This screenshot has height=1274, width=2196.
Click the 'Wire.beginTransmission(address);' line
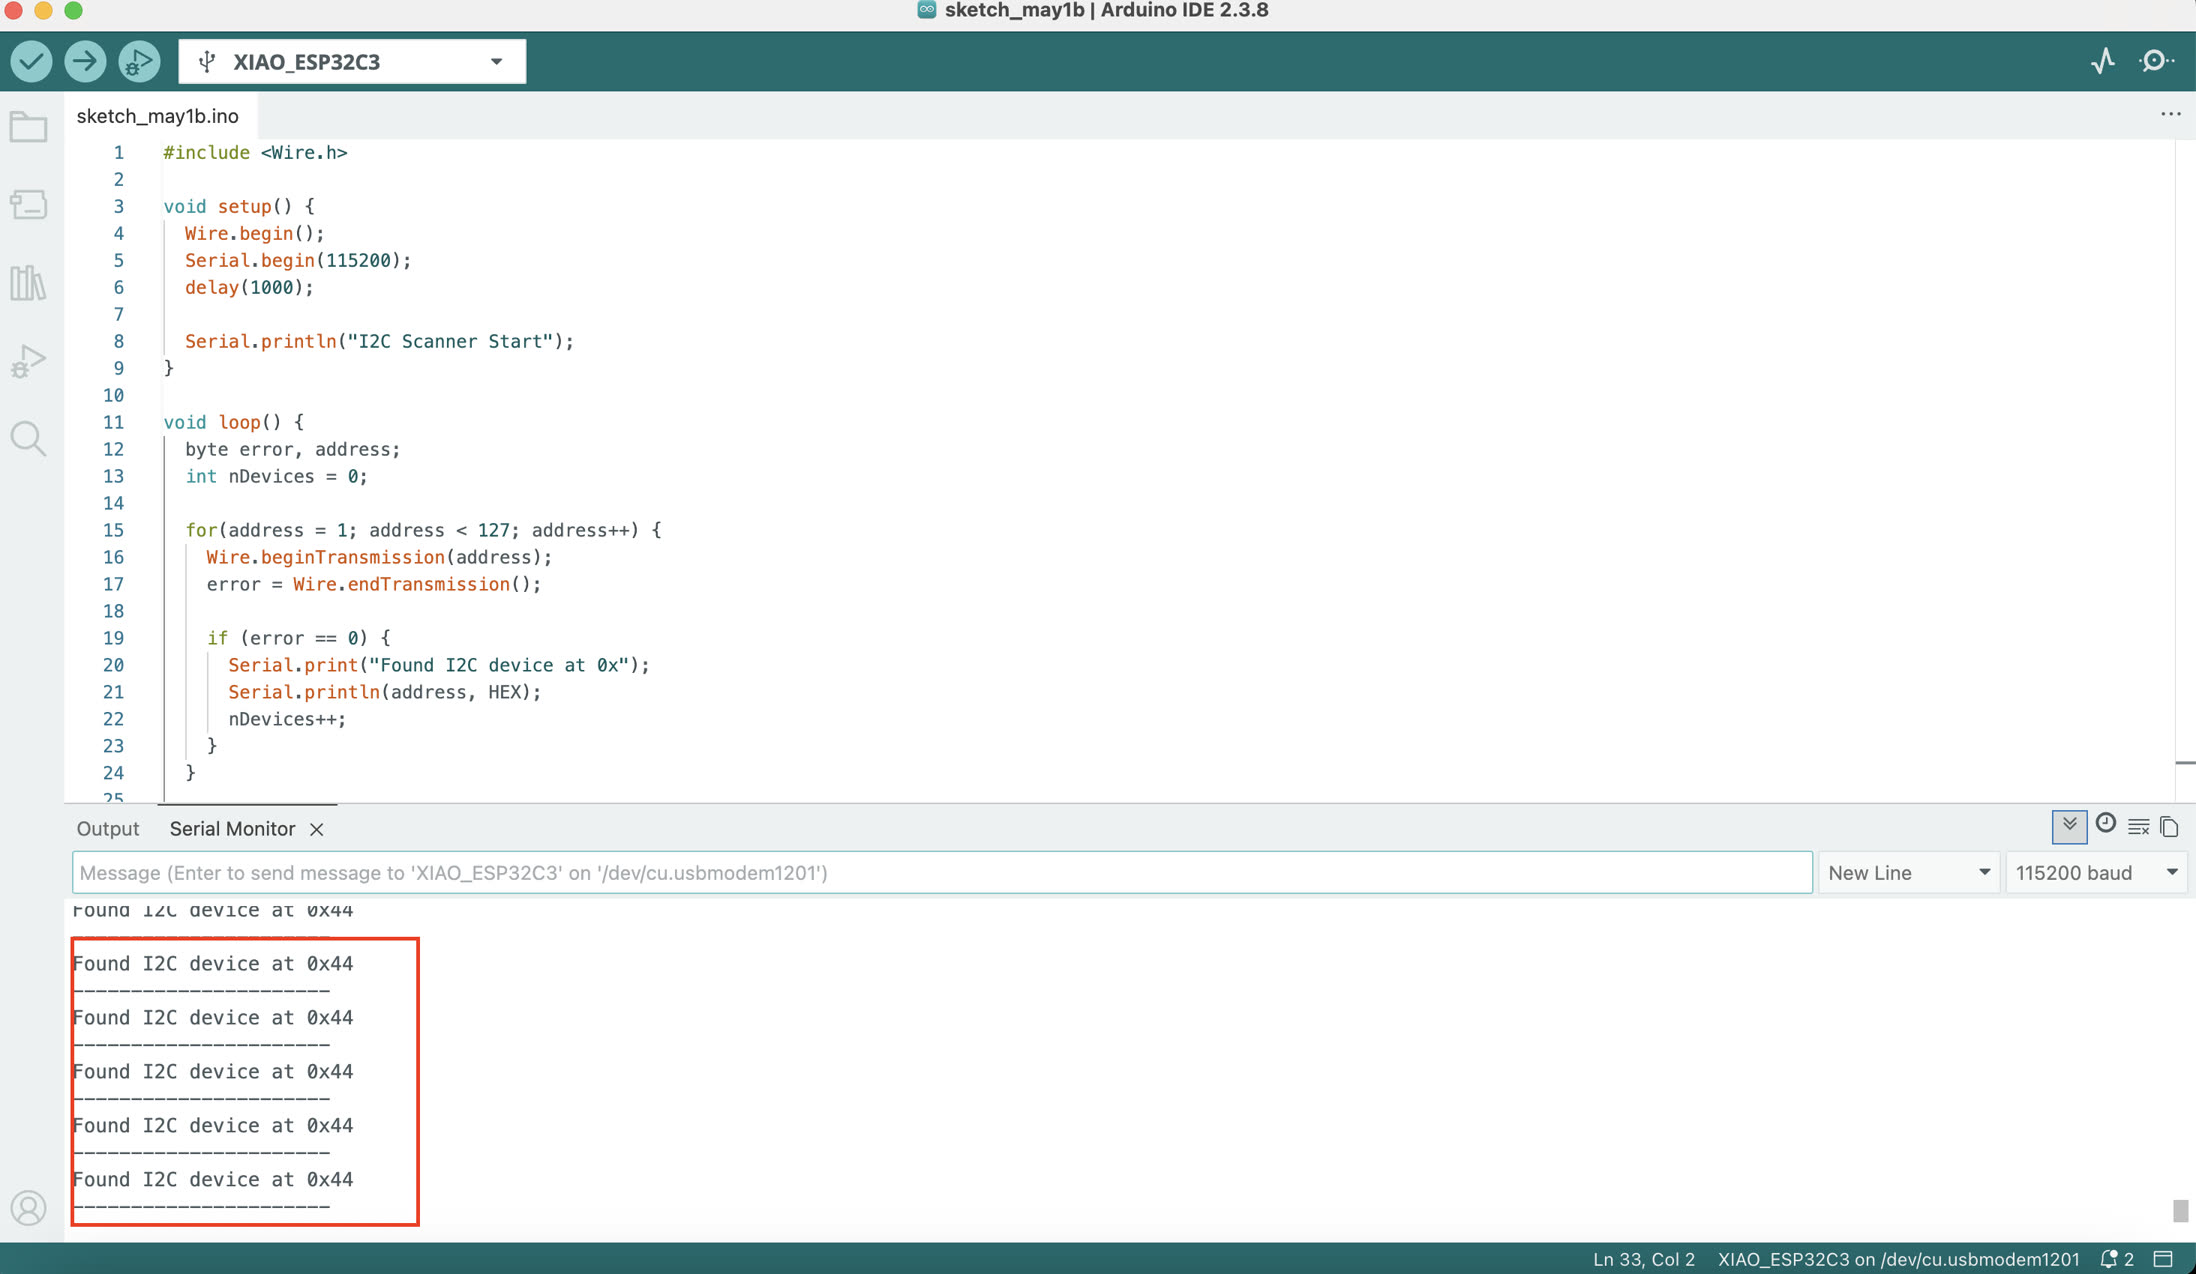click(x=379, y=557)
